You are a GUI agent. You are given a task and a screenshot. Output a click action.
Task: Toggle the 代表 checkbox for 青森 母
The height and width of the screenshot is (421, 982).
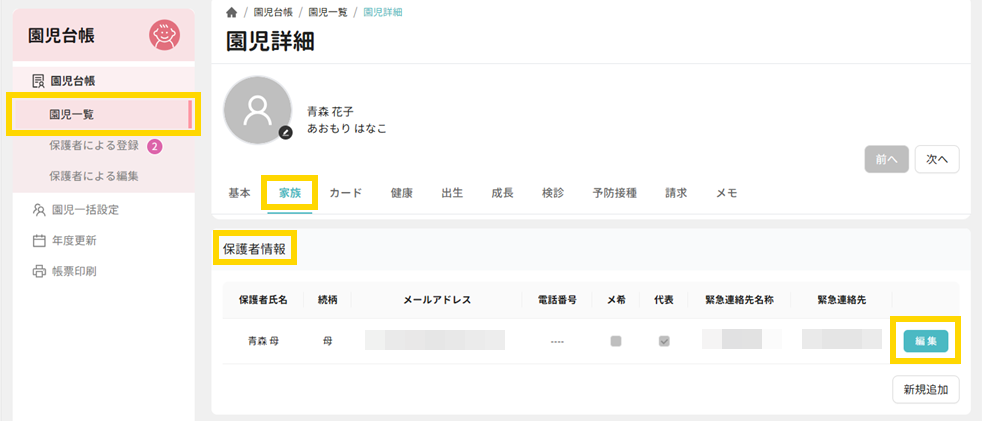[x=663, y=341]
